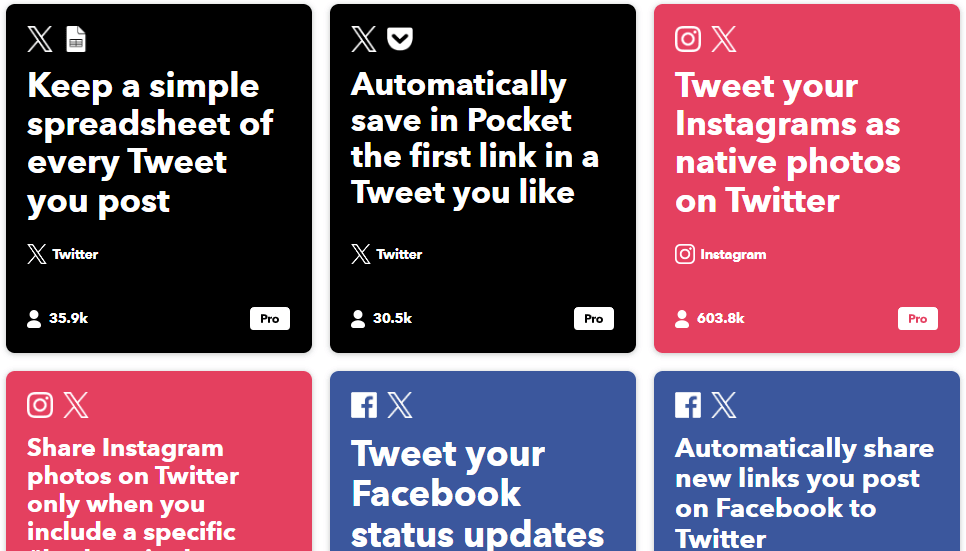Open 'Tweet your Instagrams as native photos' applet
This screenshot has height=551, width=966.
point(788,143)
